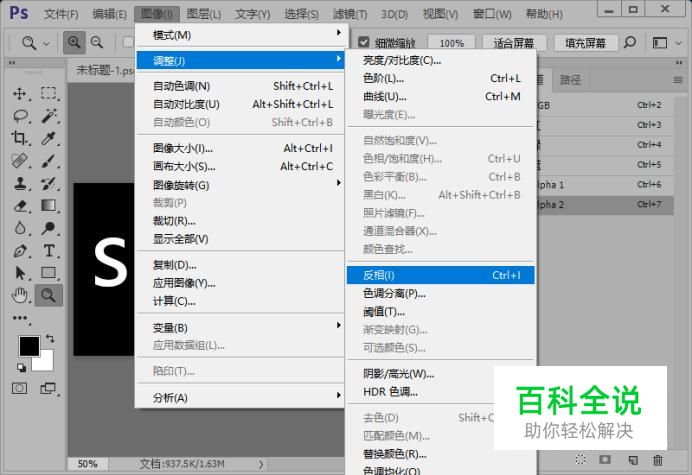
Task: Select the Move tool
Action: (19, 94)
